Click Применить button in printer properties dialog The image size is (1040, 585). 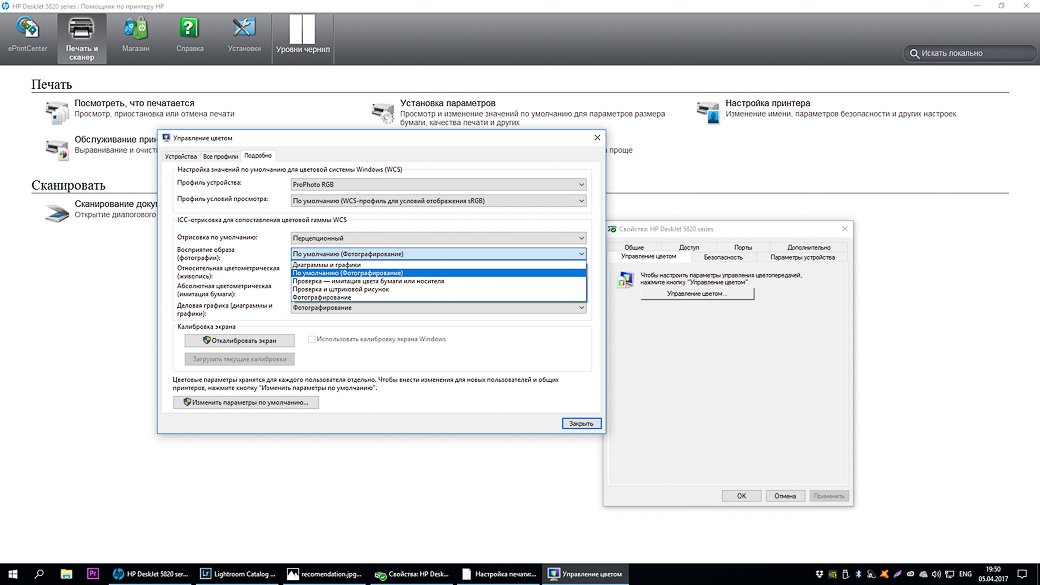[x=829, y=496]
